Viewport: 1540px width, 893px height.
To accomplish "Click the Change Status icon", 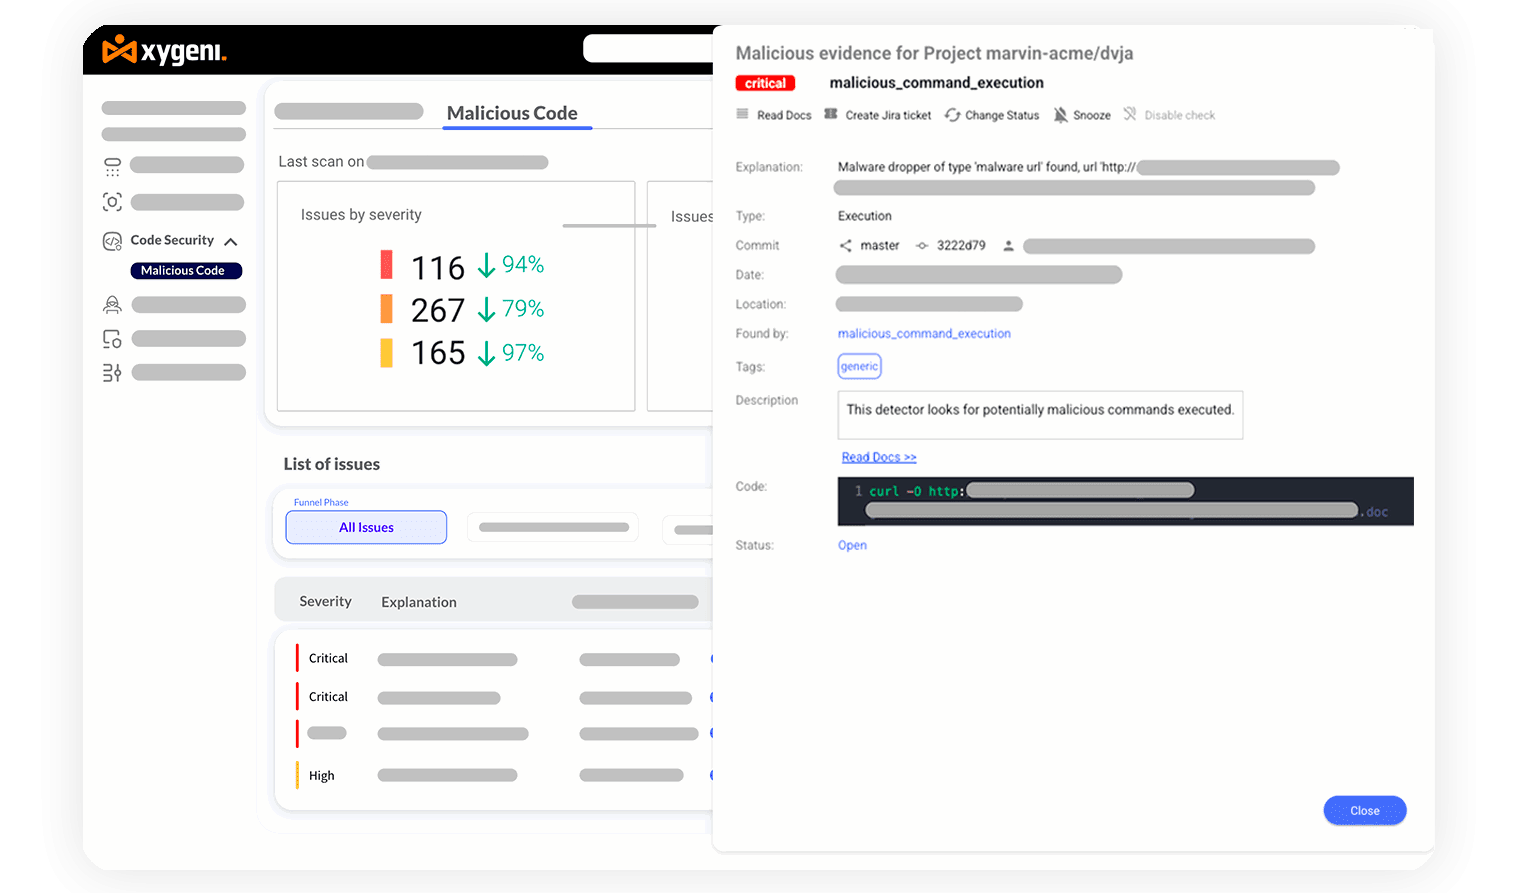I will [x=952, y=115].
